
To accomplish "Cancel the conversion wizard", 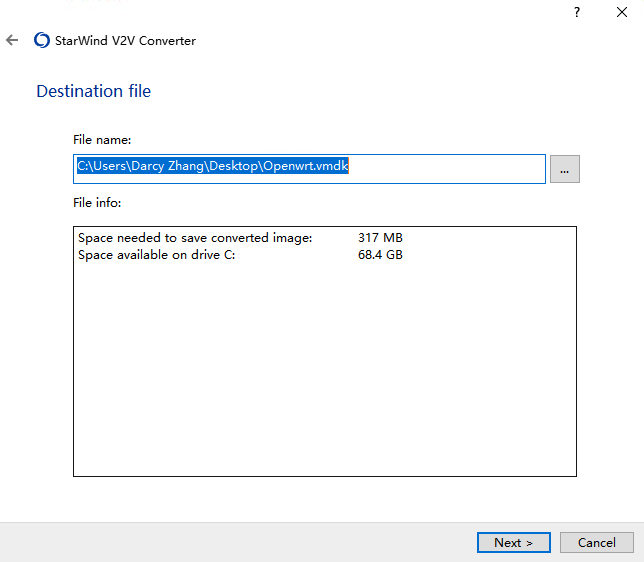I will (x=597, y=543).
